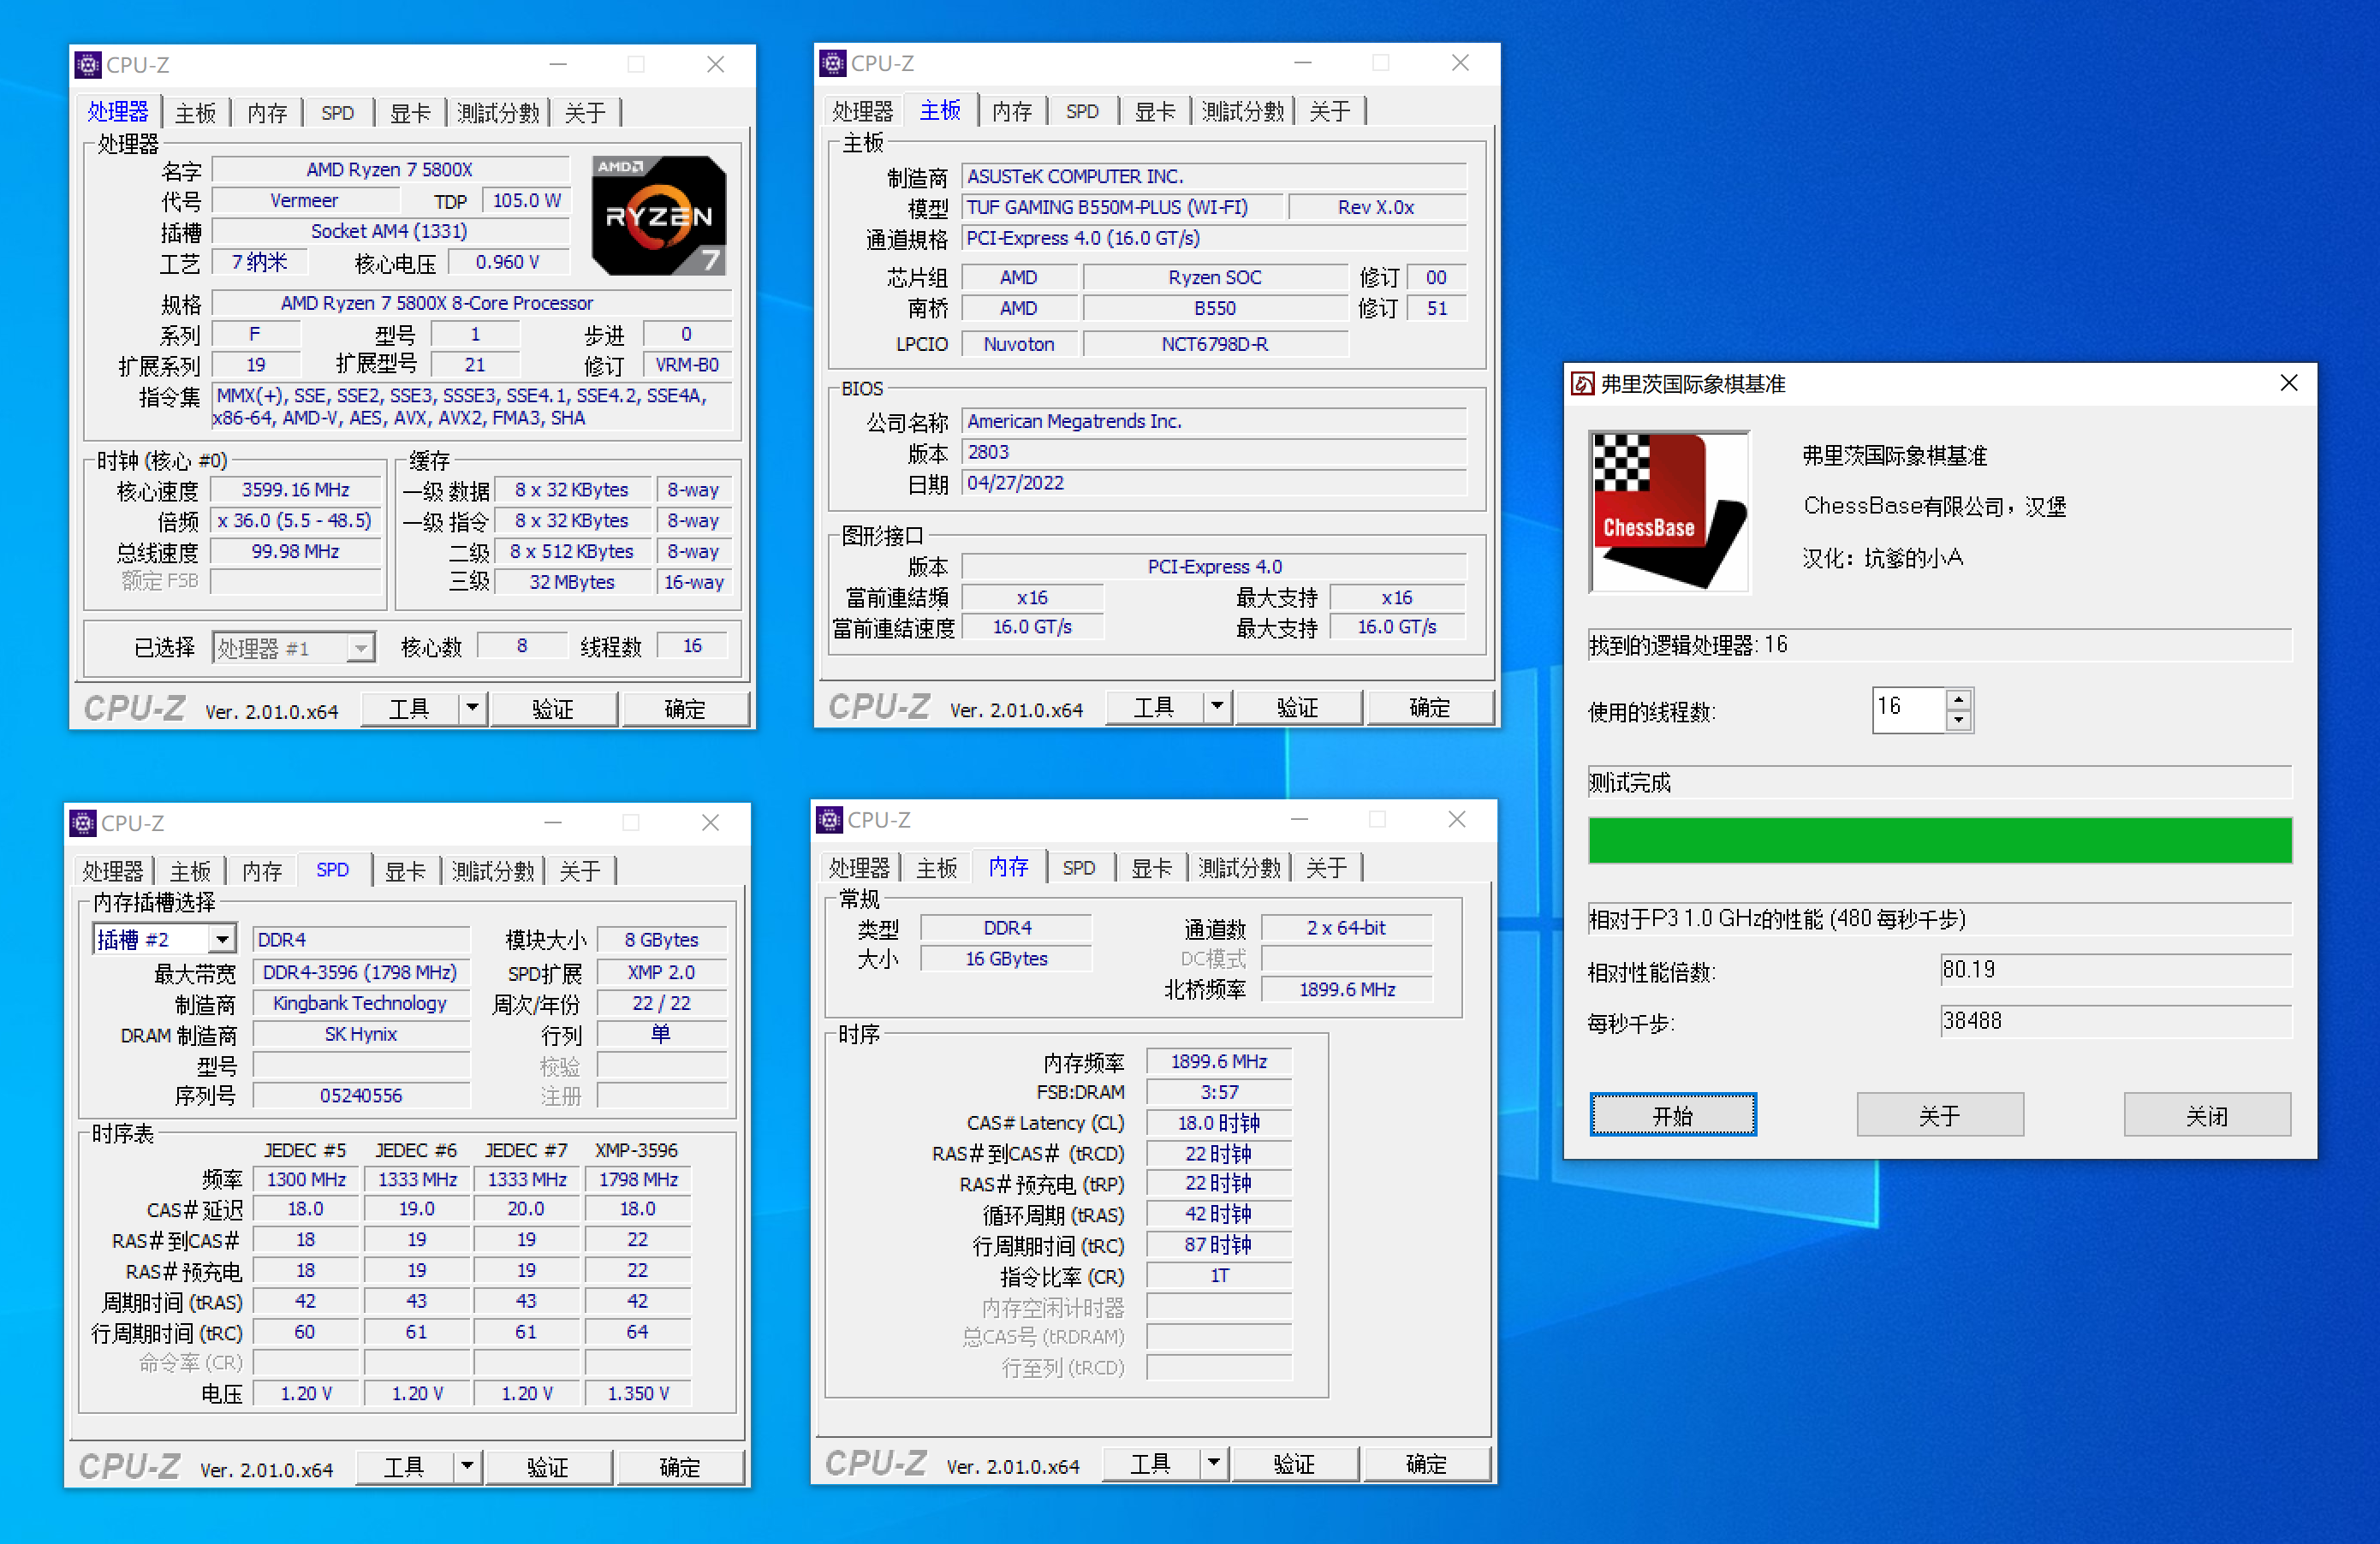Click 确定 in the SPD window
Image resolution: width=2380 pixels, height=1544 pixels.
pyautogui.click(x=681, y=1467)
